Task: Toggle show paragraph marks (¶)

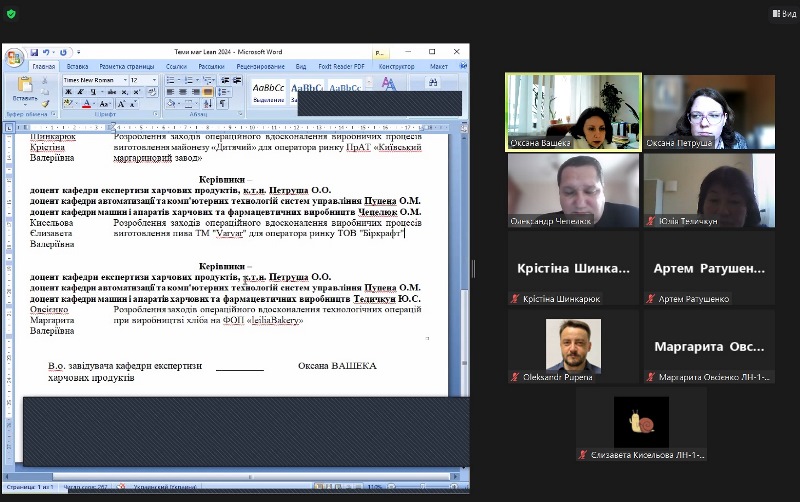Action: (x=222, y=104)
